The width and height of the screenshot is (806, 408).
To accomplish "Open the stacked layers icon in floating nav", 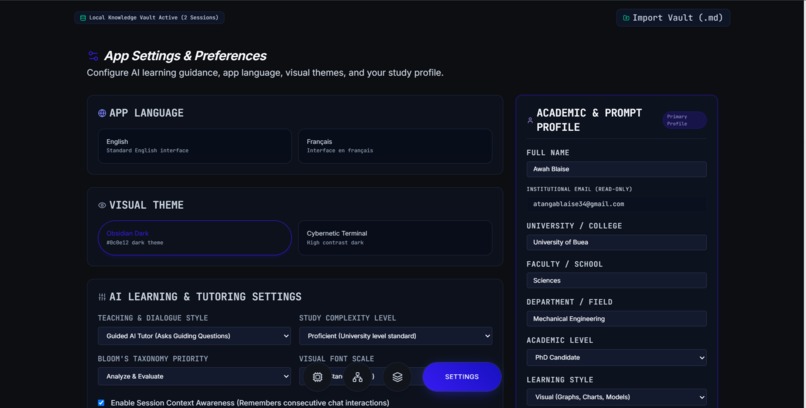I will [397, 377].
